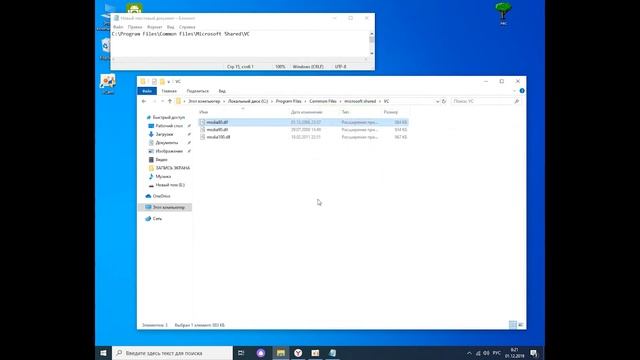Image resolution: width=640 pixels, height=360 pixels.
Task: Open Quick access (Быстрый доступ) in sidebar
Action: 168,118
